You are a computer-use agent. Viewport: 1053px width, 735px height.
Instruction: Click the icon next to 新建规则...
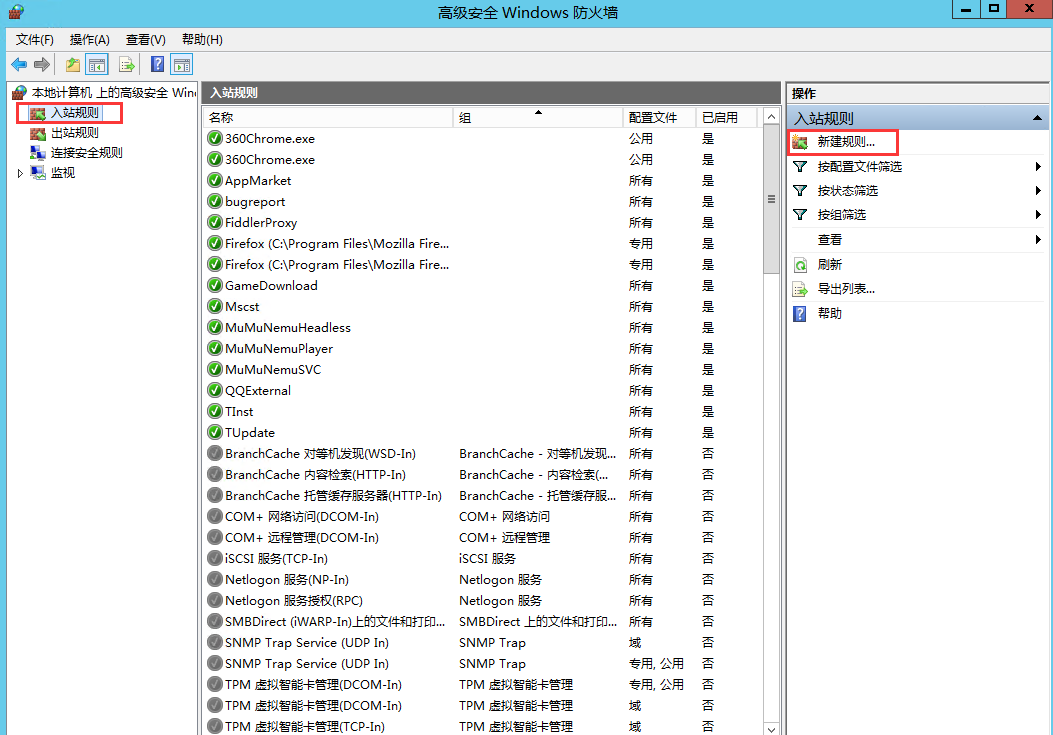point(800,142)
